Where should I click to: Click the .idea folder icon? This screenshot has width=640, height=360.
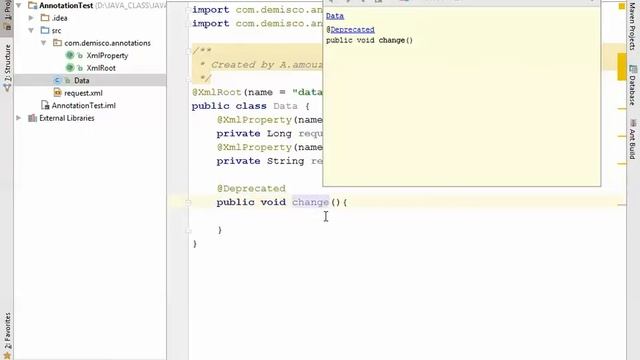(45, 18)
